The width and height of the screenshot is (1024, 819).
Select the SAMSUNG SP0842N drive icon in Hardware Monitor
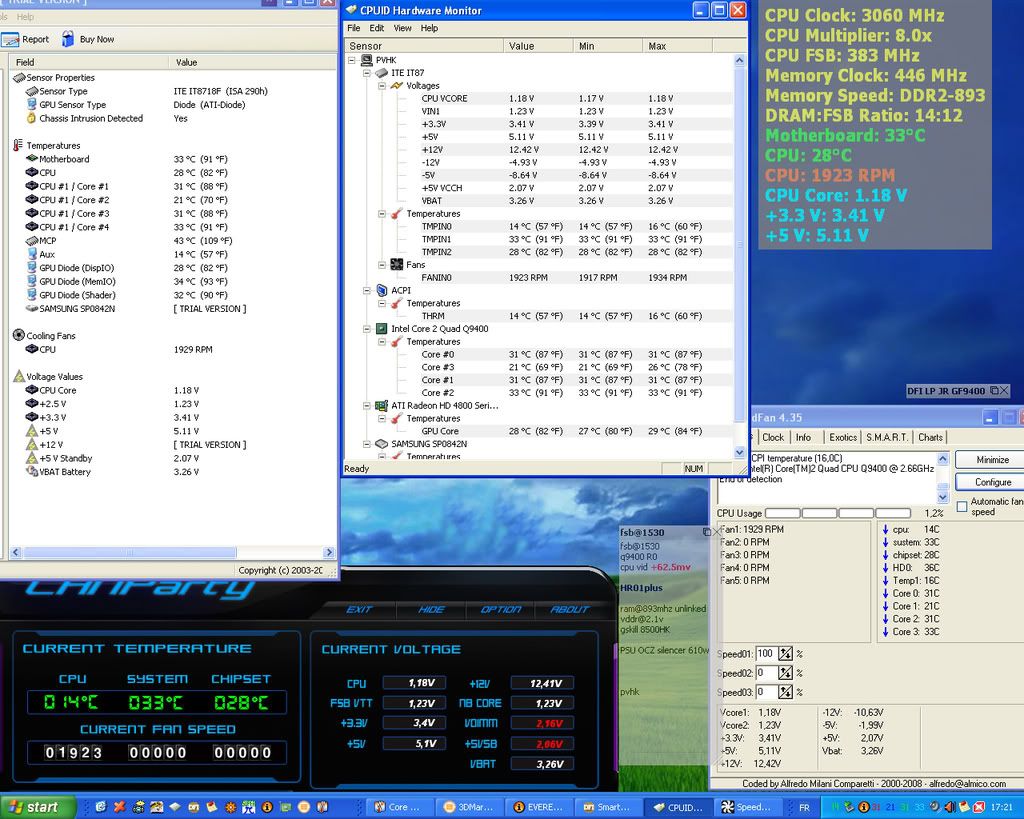point(379,444)
